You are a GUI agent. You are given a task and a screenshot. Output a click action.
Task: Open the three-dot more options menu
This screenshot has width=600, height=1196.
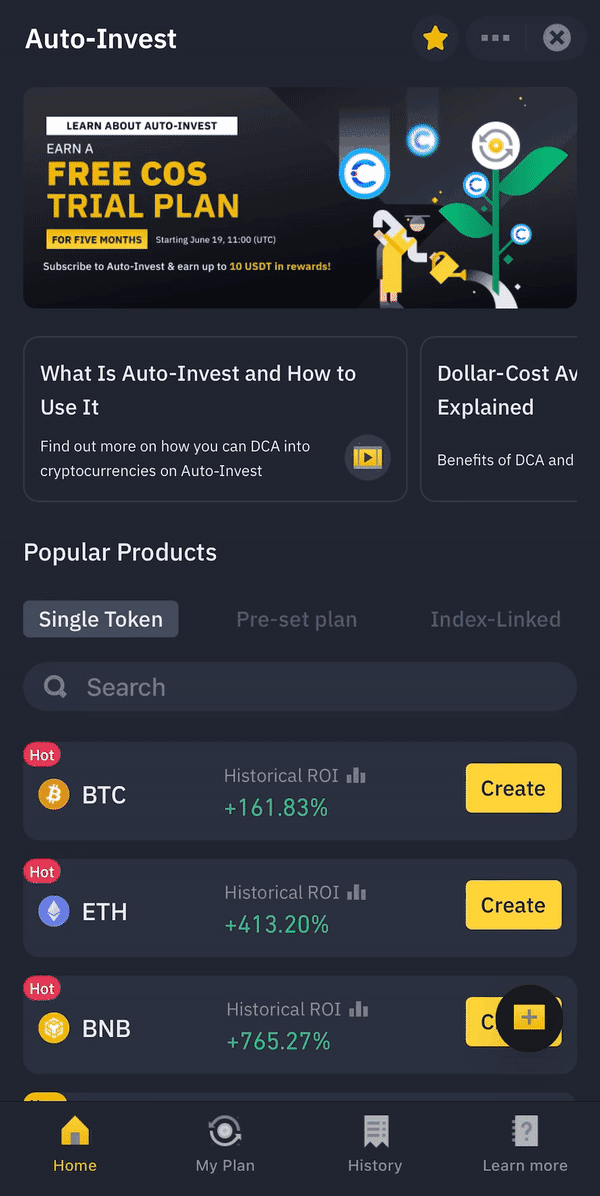coord(495,39)
